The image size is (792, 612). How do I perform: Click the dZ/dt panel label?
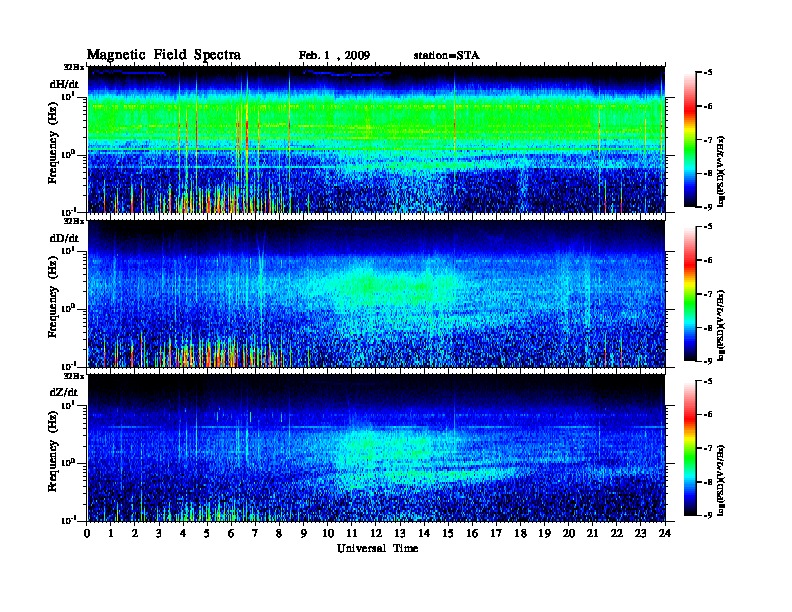click(x=64, y=392)
